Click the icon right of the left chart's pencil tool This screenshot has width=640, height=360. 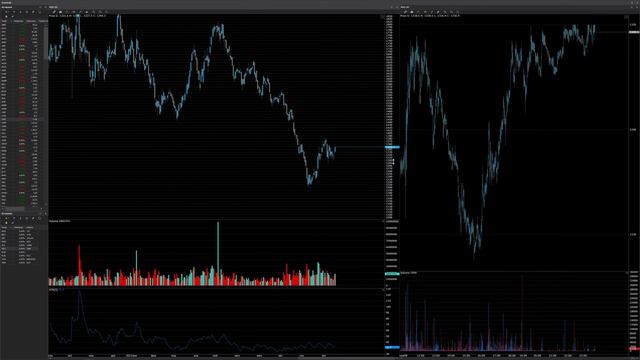tap(60, 12)
